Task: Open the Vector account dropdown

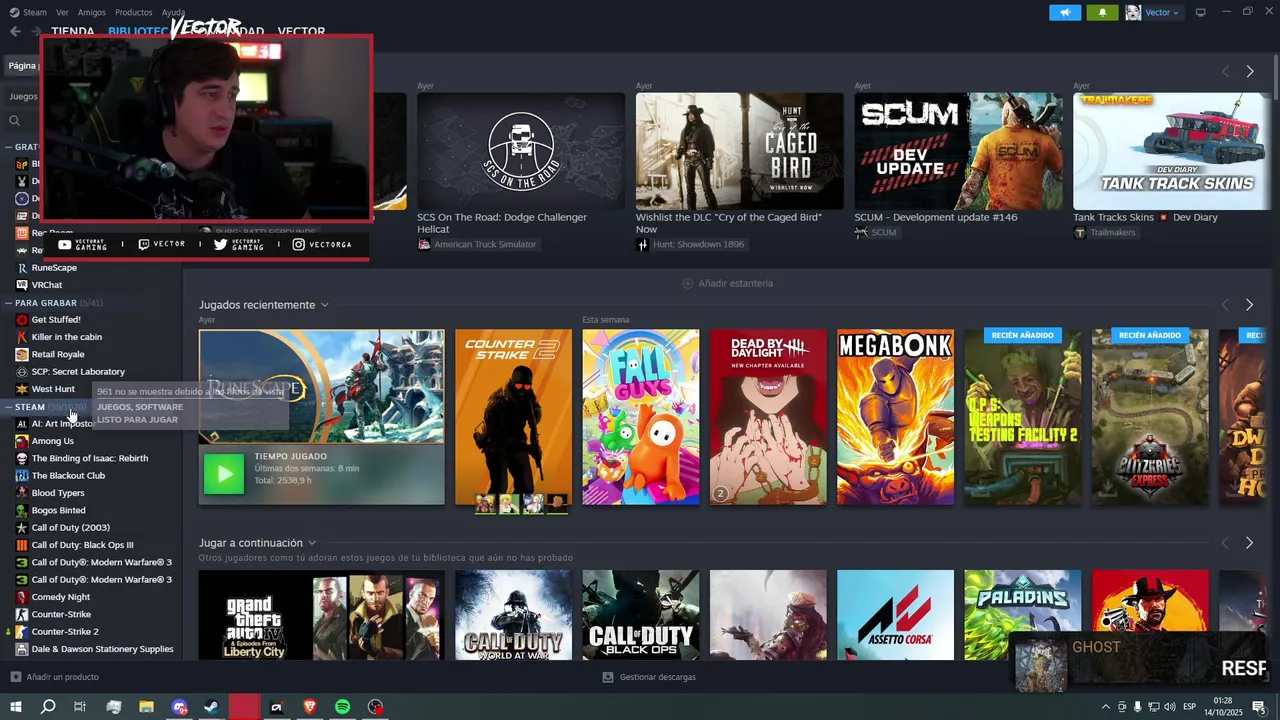Action: pyautogui.click(x=1153, y=12)
